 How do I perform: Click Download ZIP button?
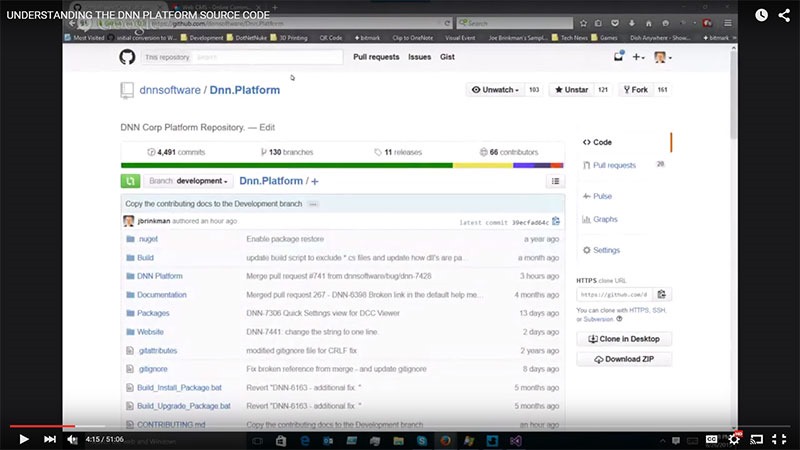point(624,359)
